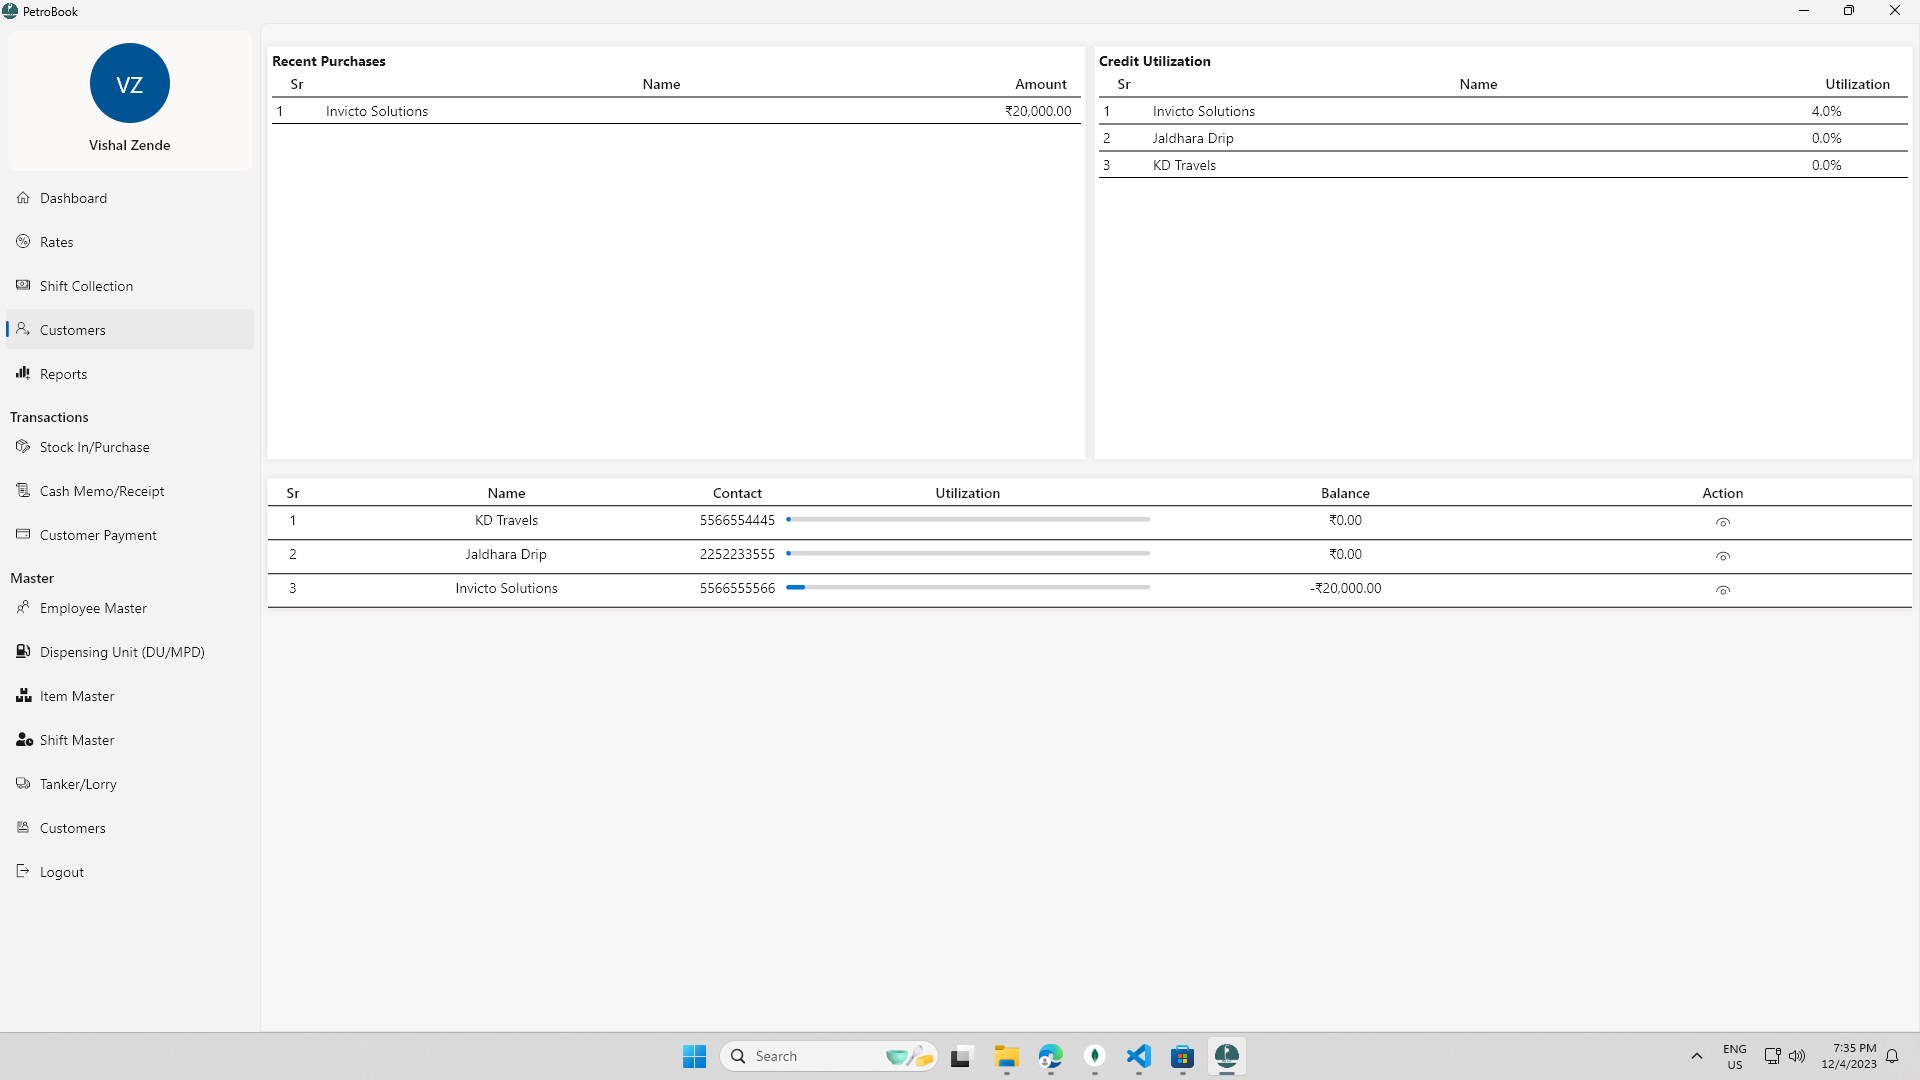Image resolution: width=1920 pixels, height=1080 pixels.
Task: Click Logout in the sidebar
Action: [x=129, y=872]
